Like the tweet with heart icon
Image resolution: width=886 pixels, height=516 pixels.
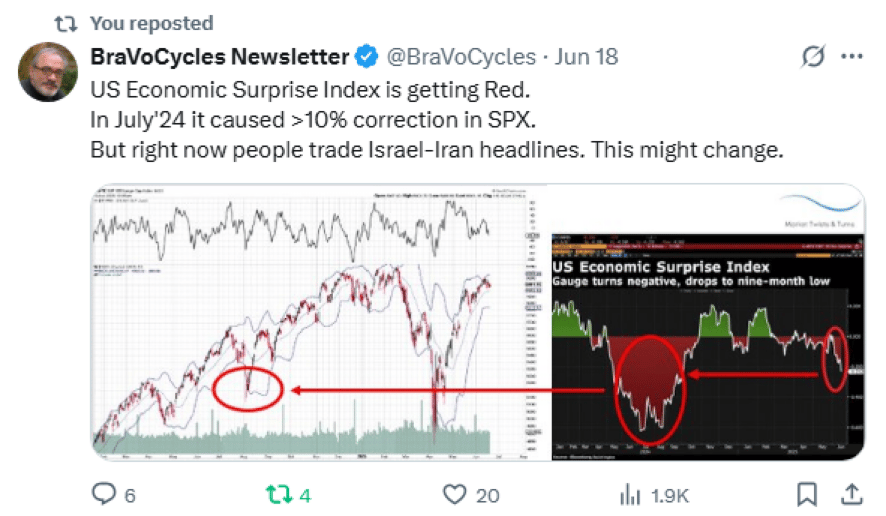(454, 494)
